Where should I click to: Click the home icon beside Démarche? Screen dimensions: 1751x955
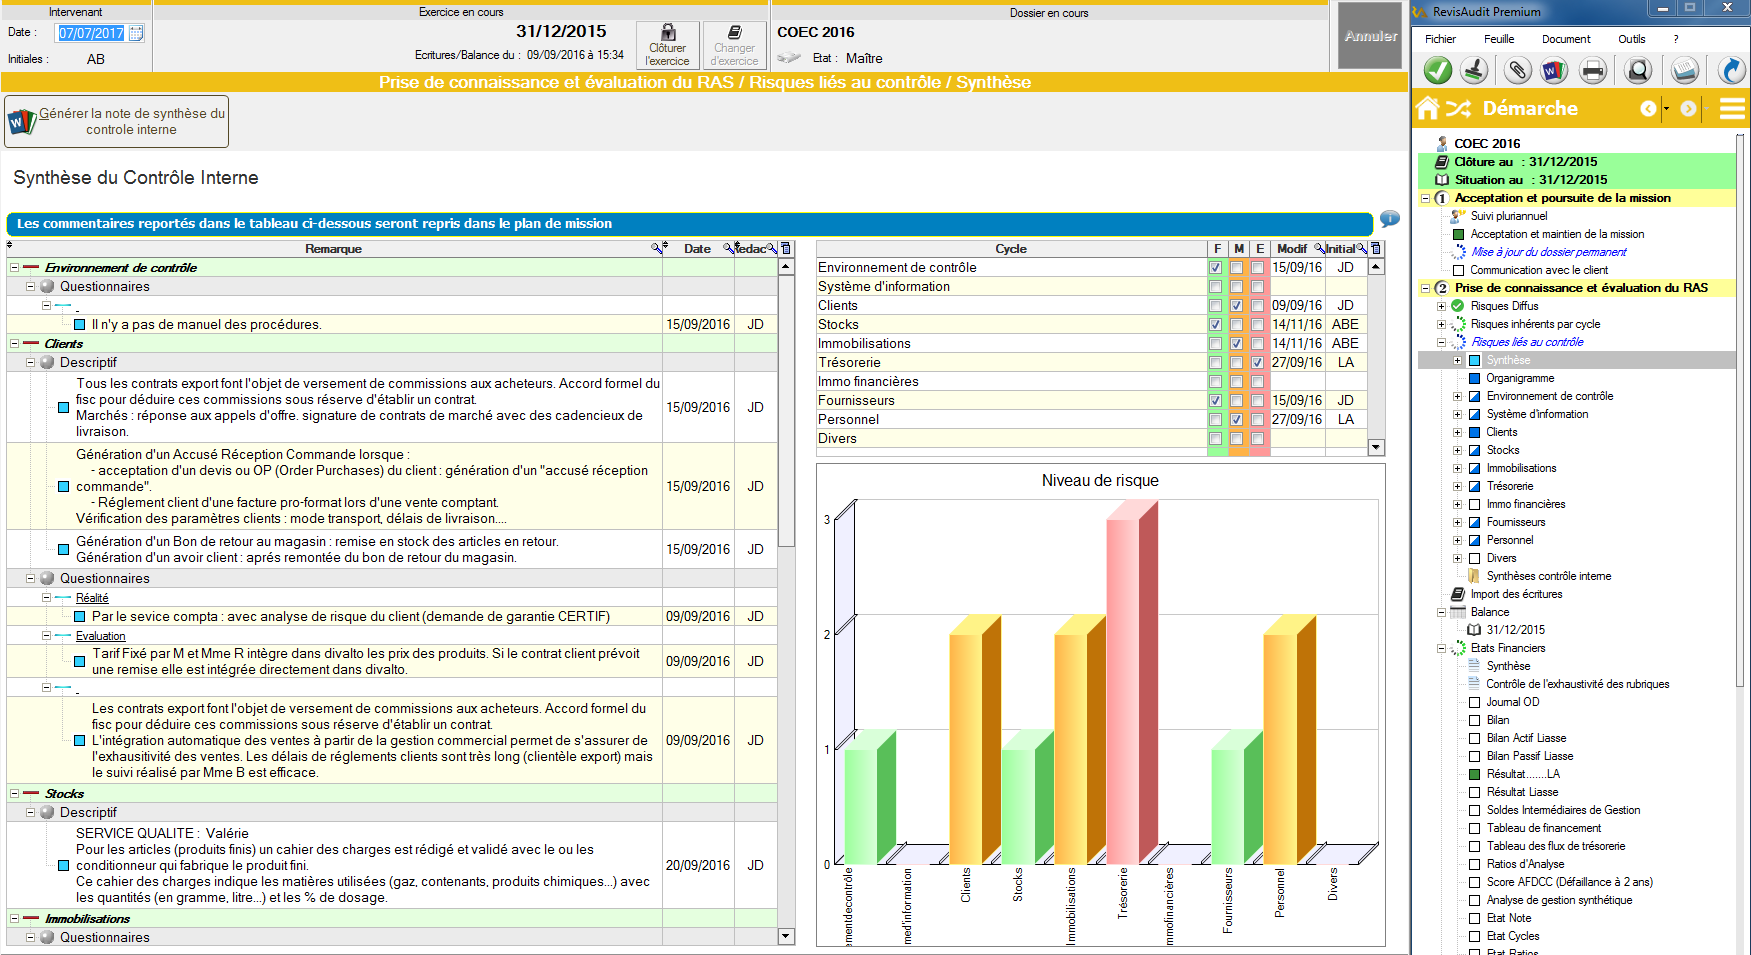tap(1428, 108)
